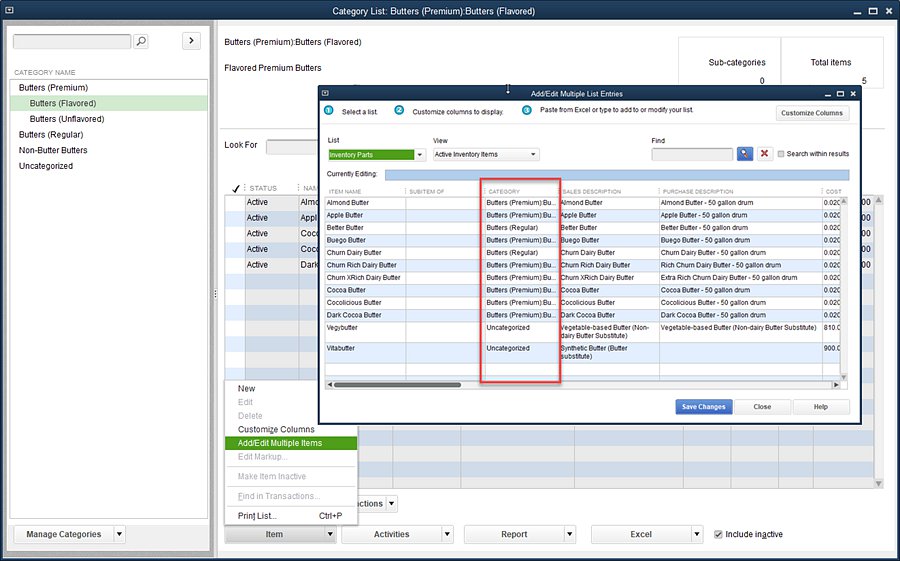This screenshot has height=561, width=900.
Task: Choose Add/Edit Multiple Items from menu
Action: [x=280, y=443]
